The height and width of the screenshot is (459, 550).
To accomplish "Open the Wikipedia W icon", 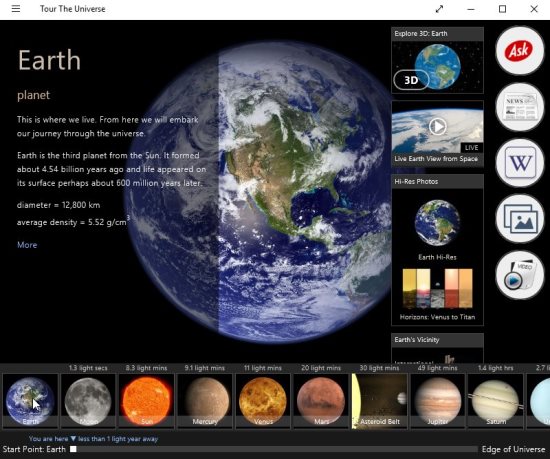I will coord(519,163).
